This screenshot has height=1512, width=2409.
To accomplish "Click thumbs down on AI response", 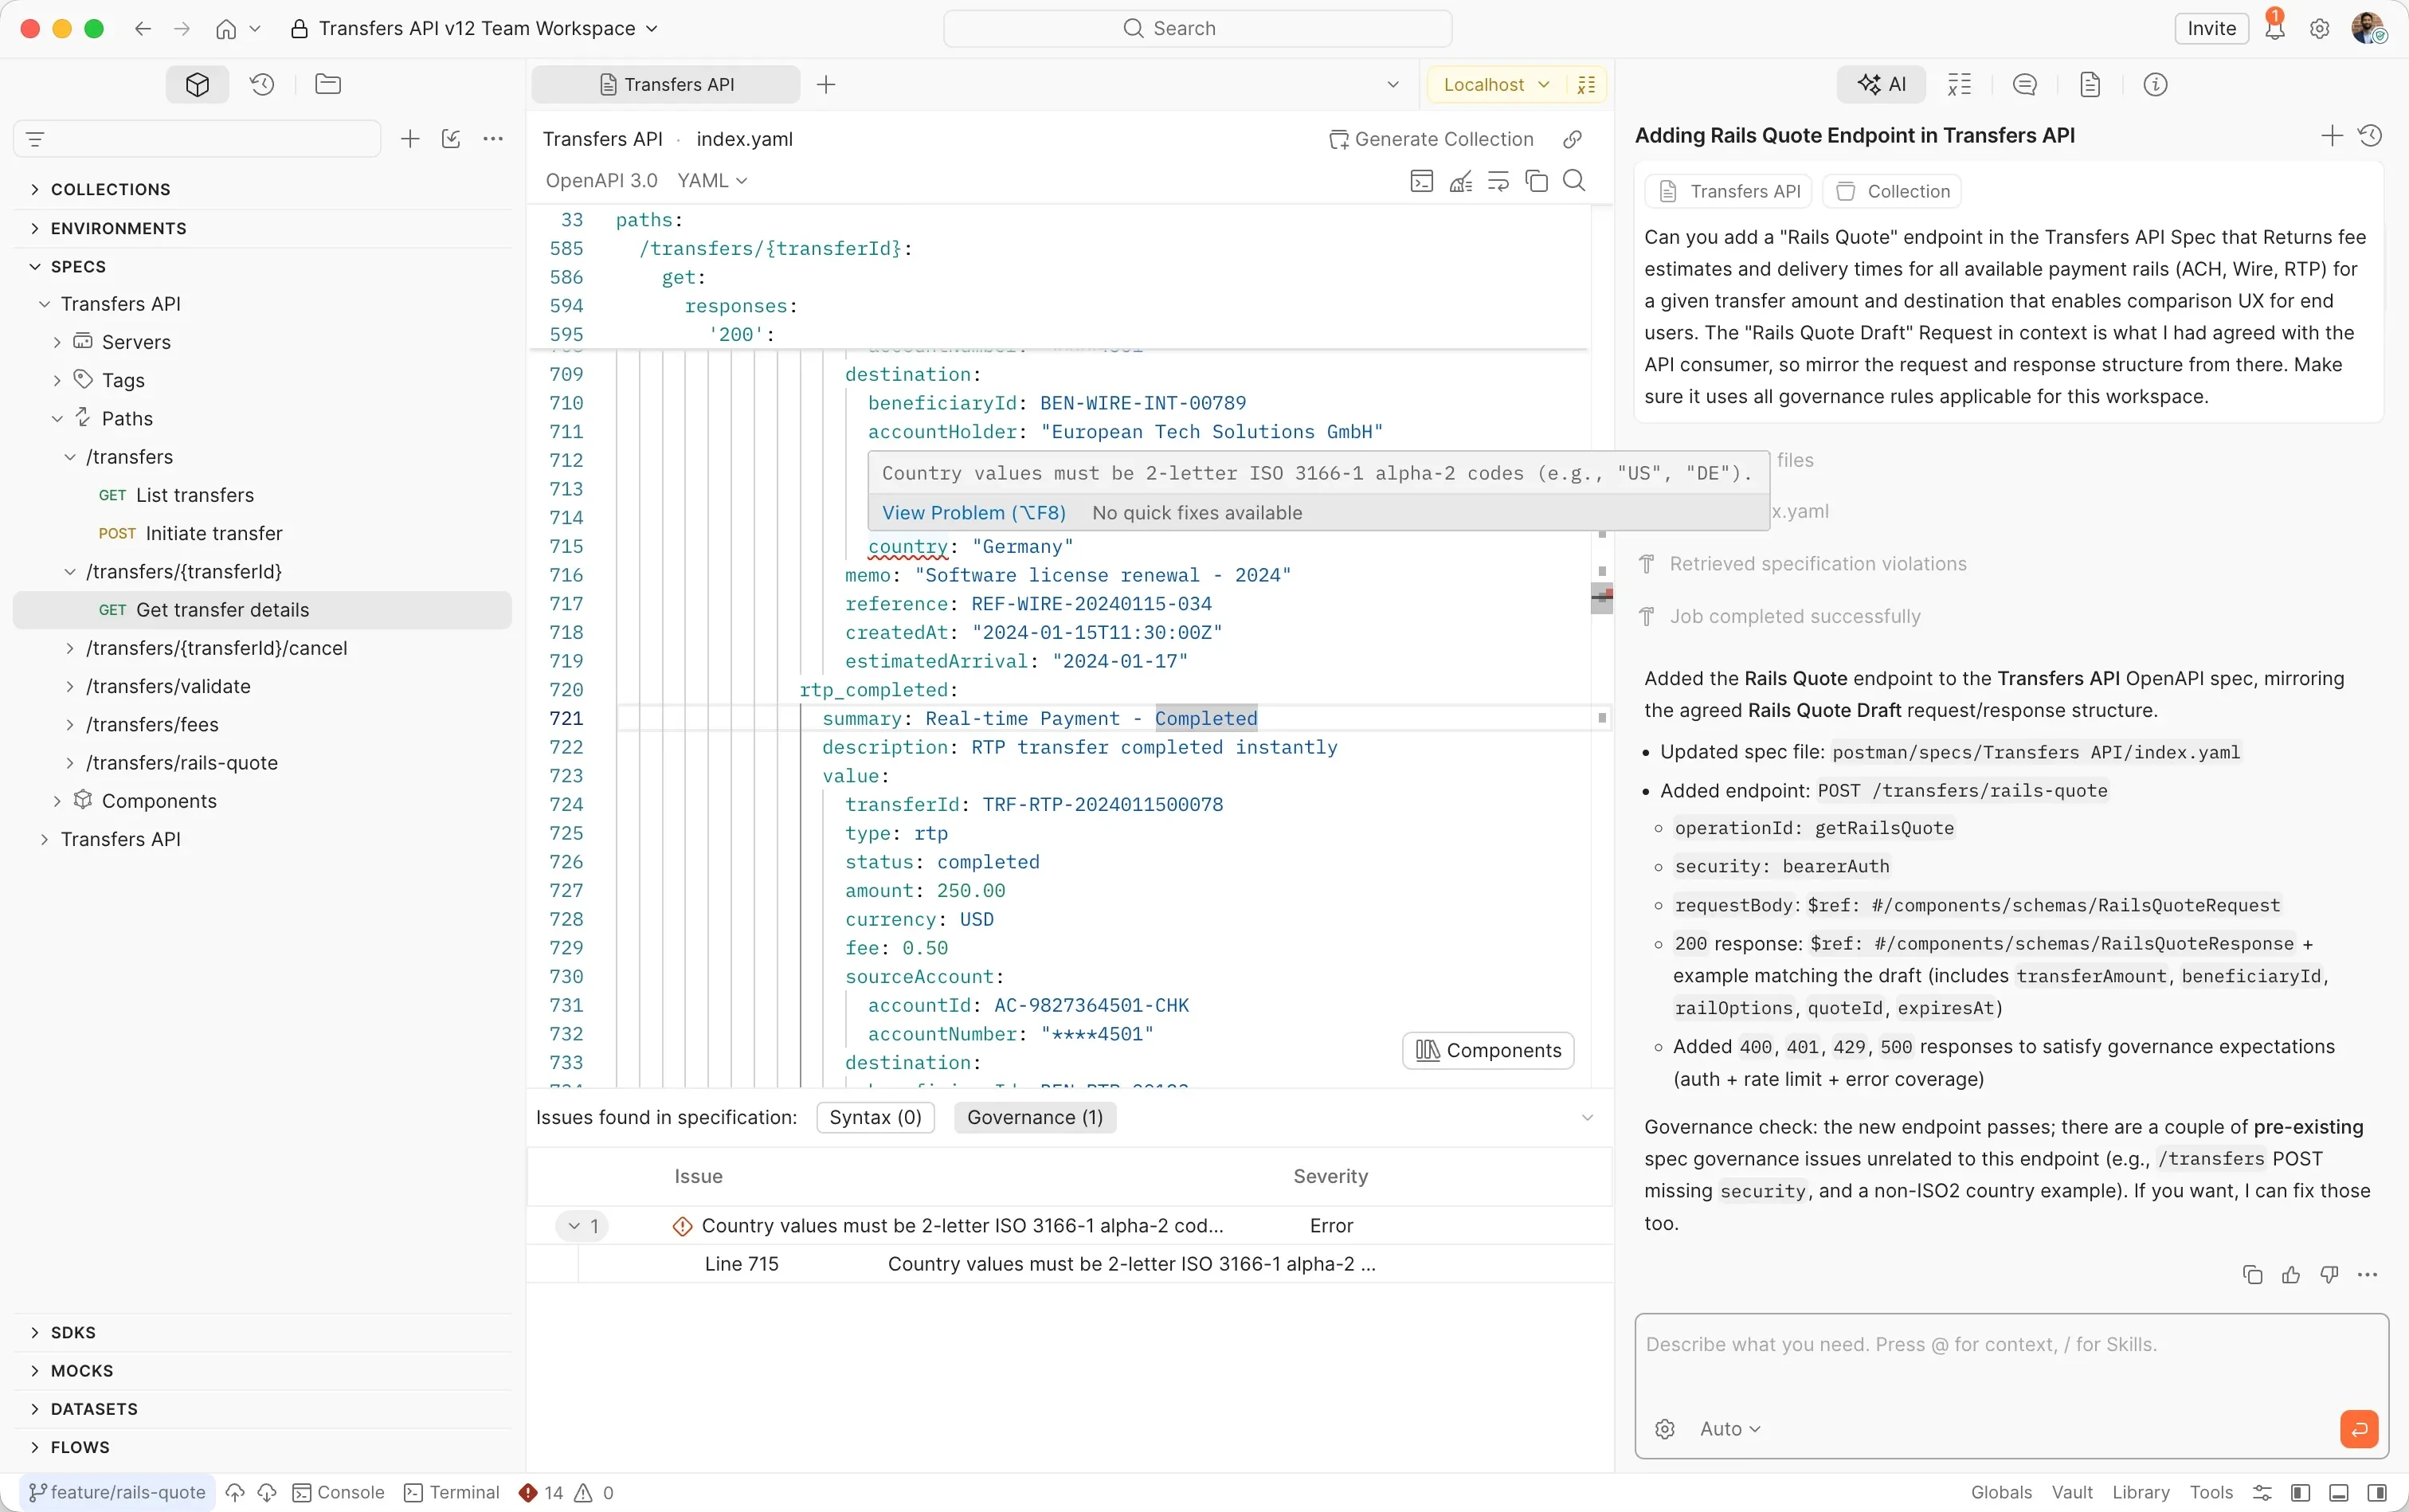I will (2329, 1275).
